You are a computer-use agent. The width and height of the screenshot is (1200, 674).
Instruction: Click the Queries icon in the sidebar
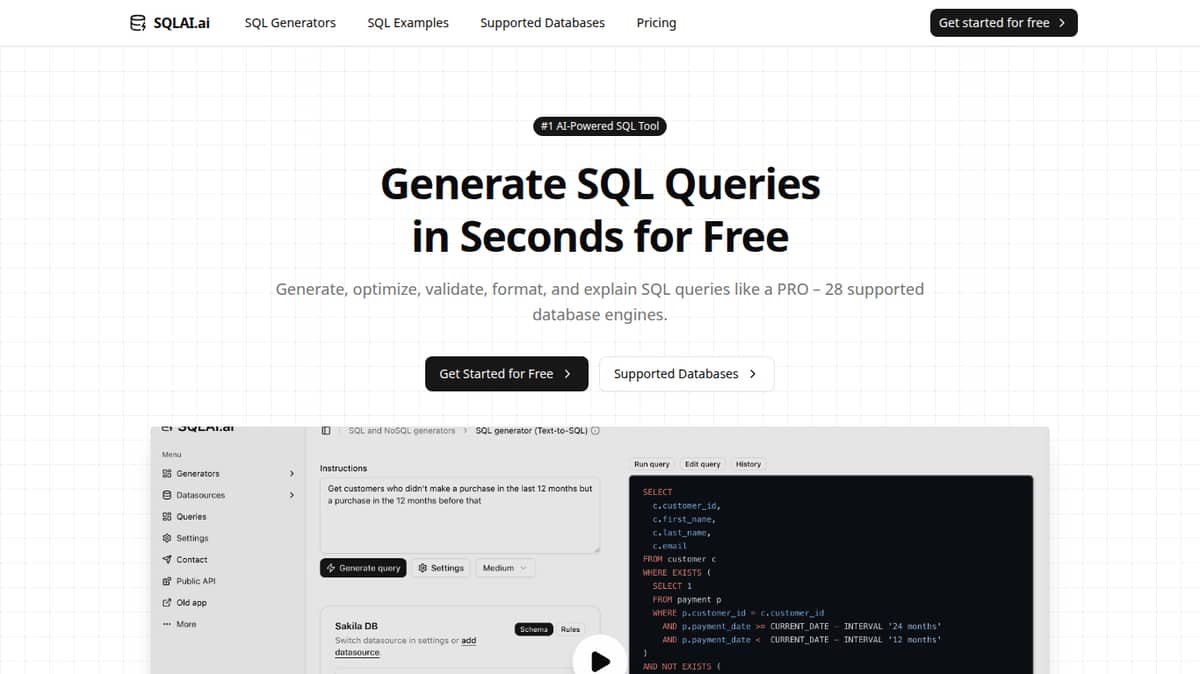pos(167,517)
